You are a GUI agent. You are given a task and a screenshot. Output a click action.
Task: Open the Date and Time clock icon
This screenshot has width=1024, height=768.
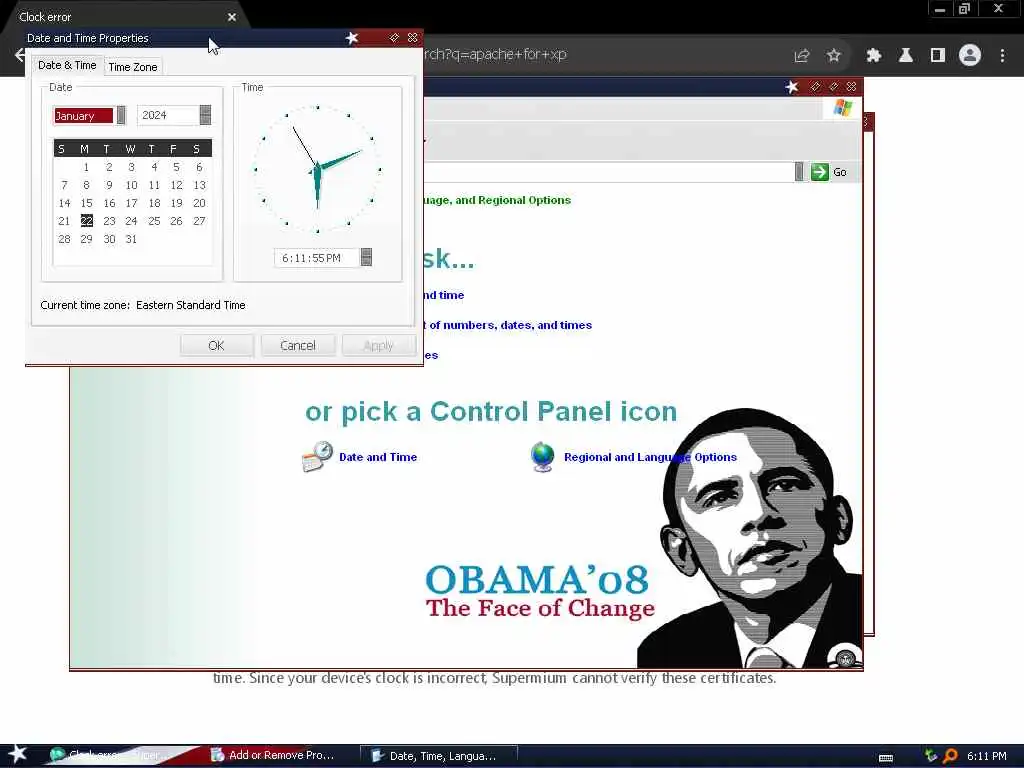coord(317,456)
